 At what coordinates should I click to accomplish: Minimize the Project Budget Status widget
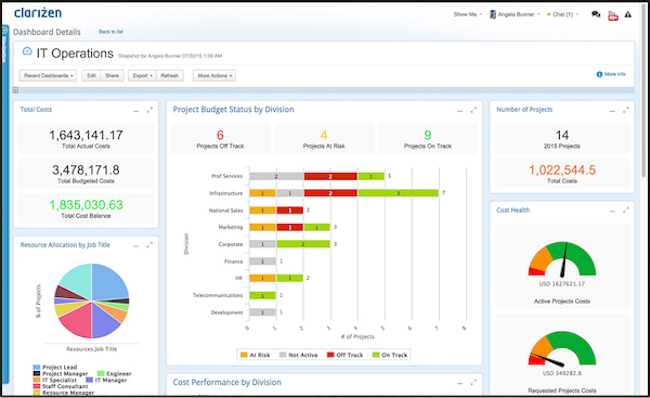pyautogui.click(x=460, y=111)
